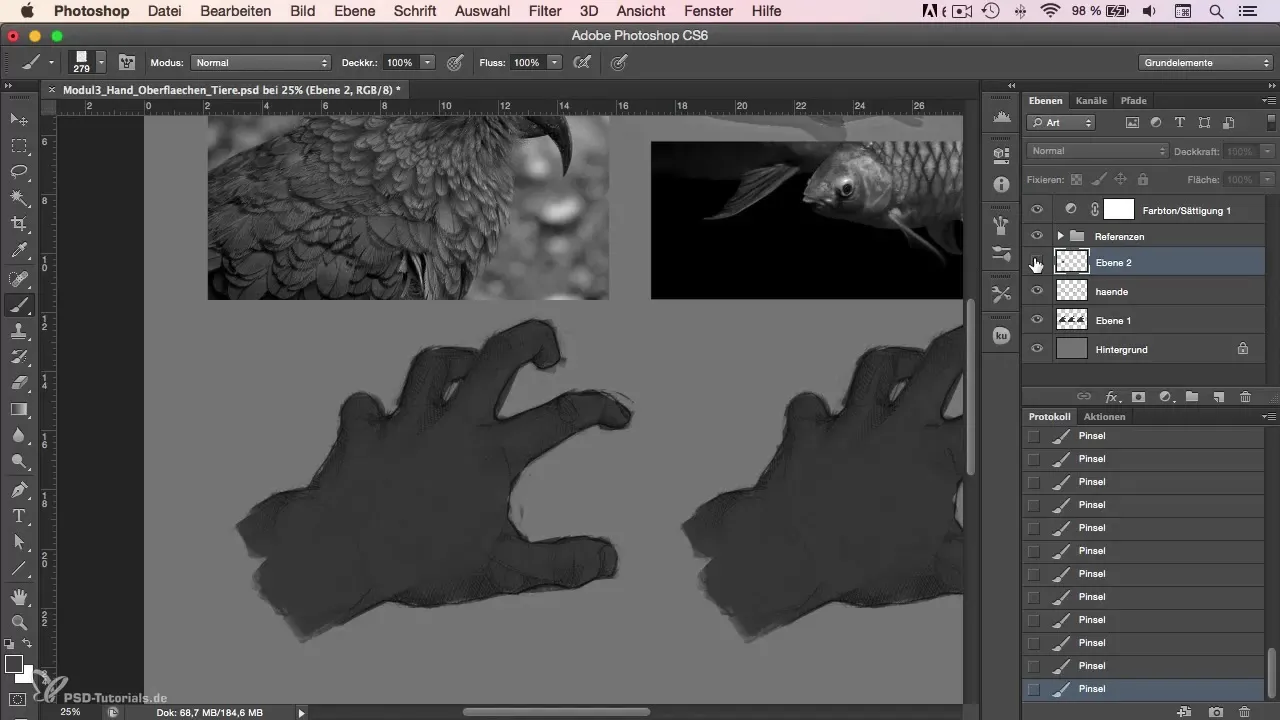This screenshot has height=720, width=1280.
Task: Open the Filter menu
Action: (x=545, y=11)
